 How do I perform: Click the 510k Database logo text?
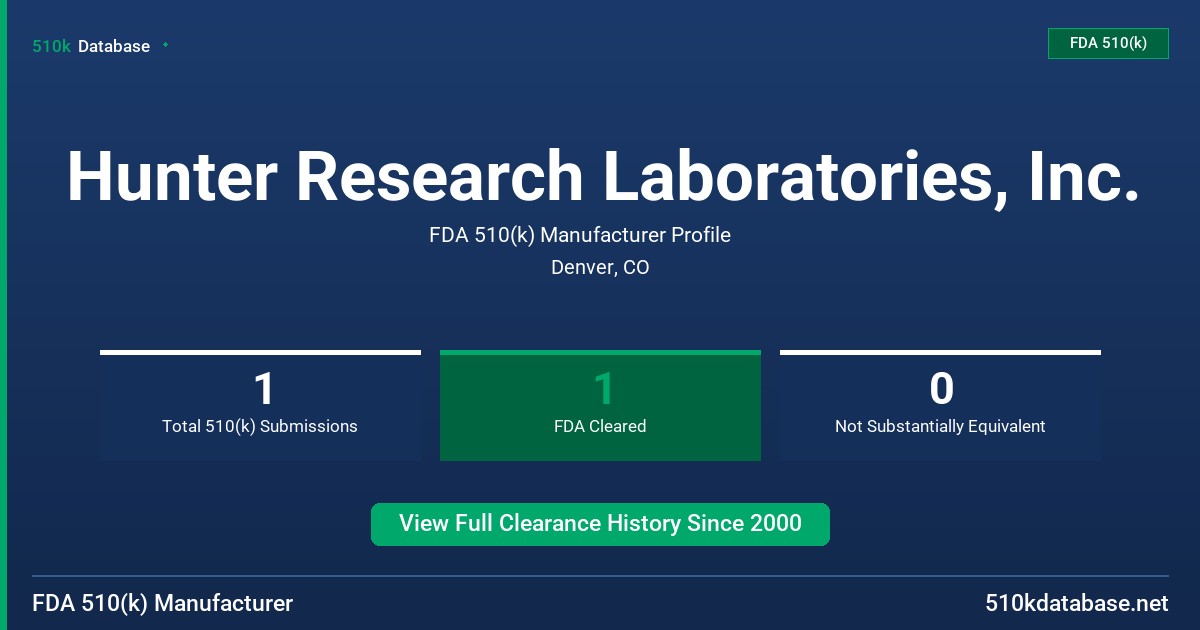point(91,46)
